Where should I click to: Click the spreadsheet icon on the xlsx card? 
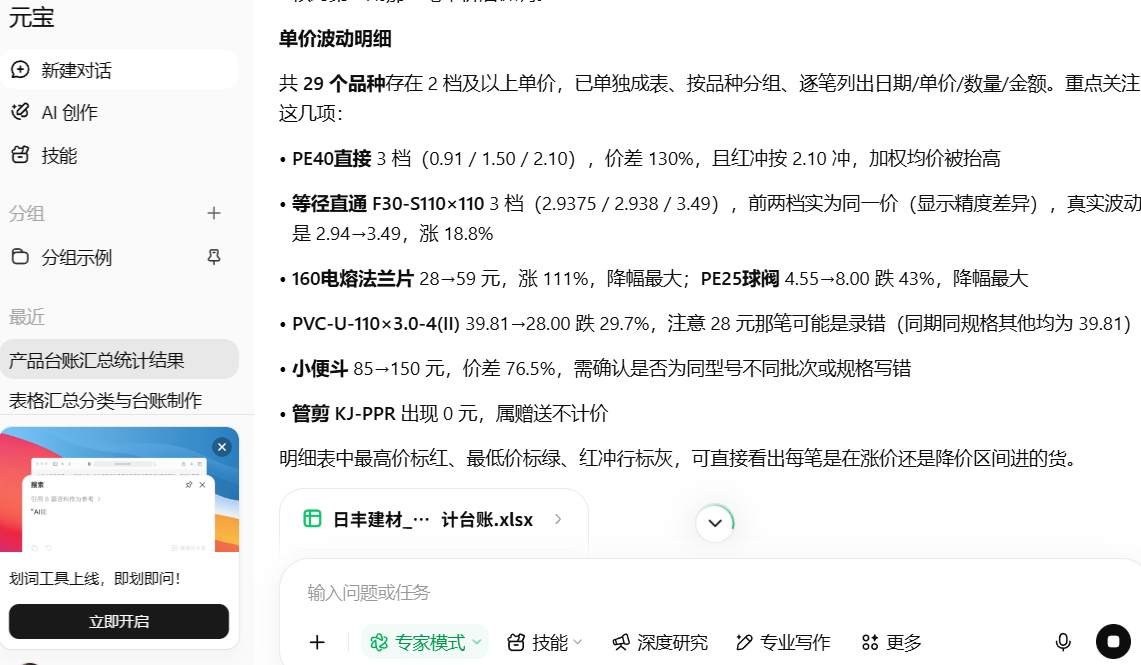(312, 519)
